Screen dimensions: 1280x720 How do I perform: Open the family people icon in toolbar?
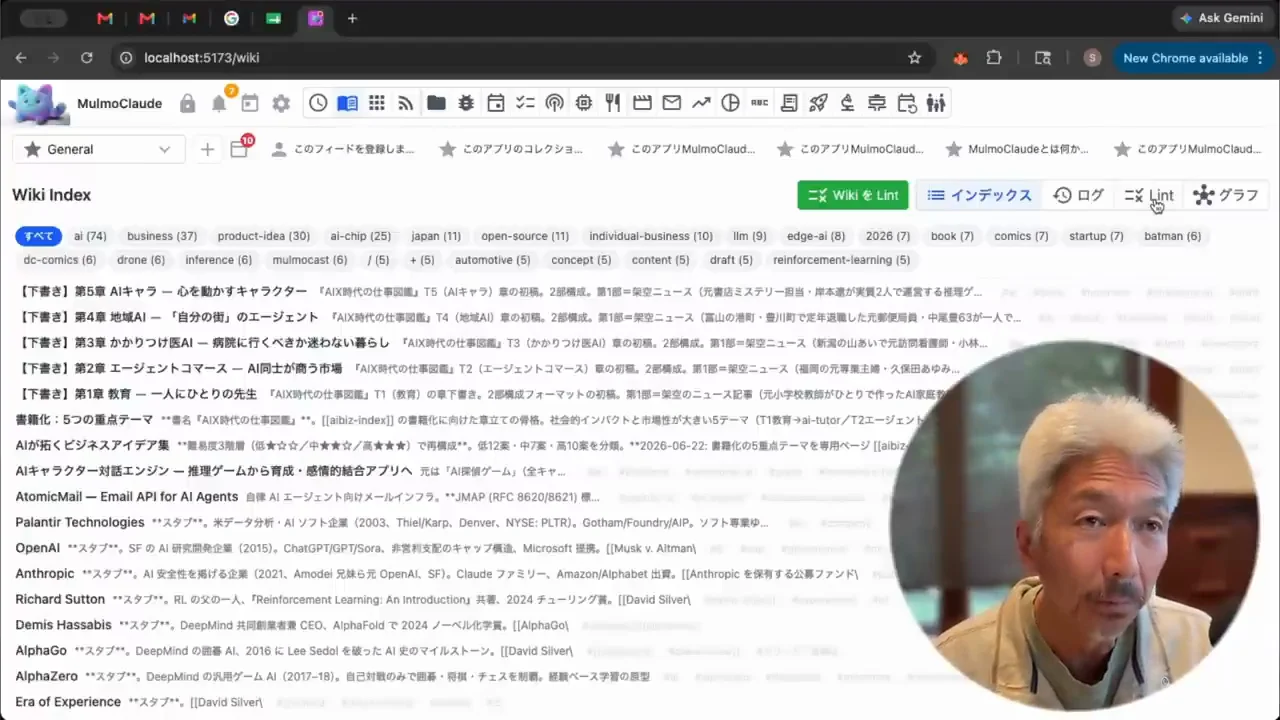point(936,103)
